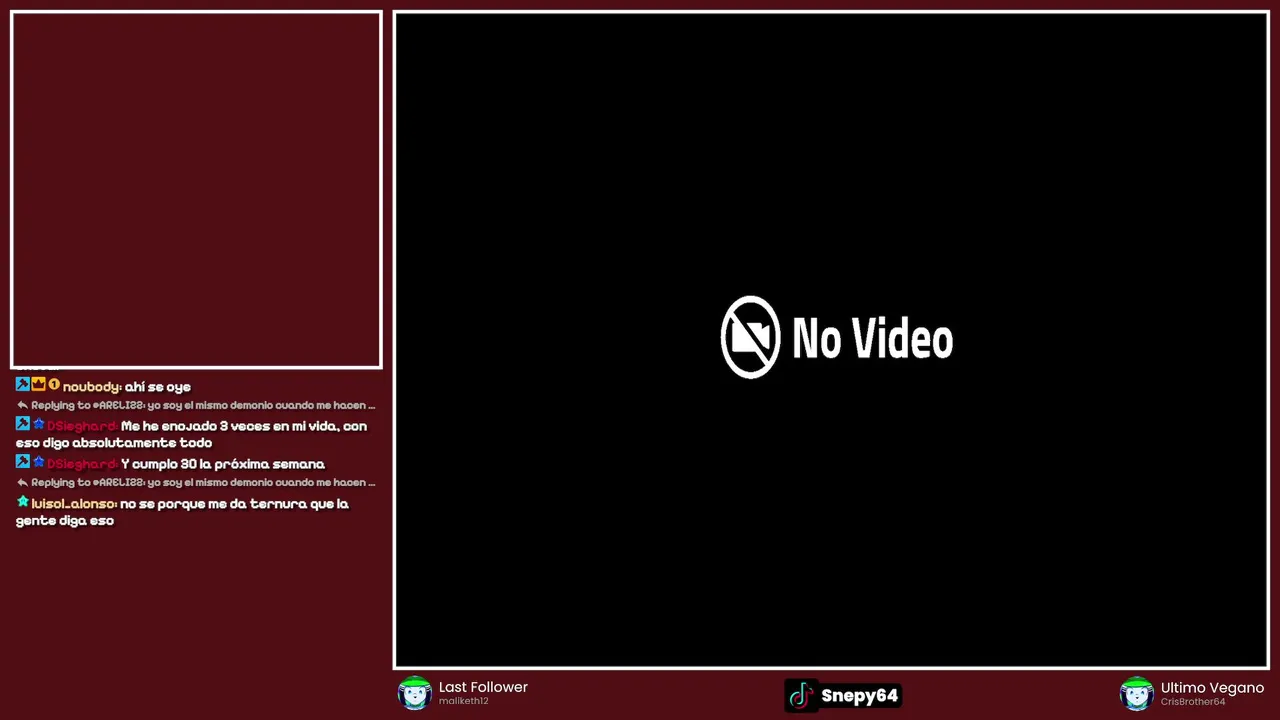Click the TikTok logo beside Snepy64
This screenshot has width=1280, height=720.
pos(801,695)
